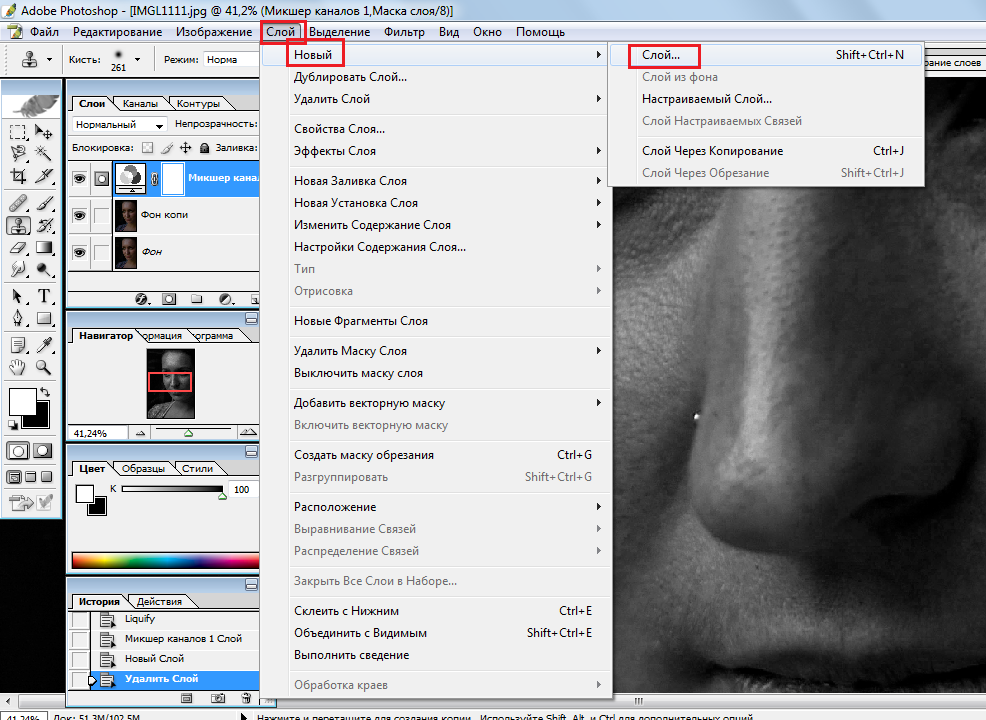
Task: Select the Lasso tool
Action: 18,153
